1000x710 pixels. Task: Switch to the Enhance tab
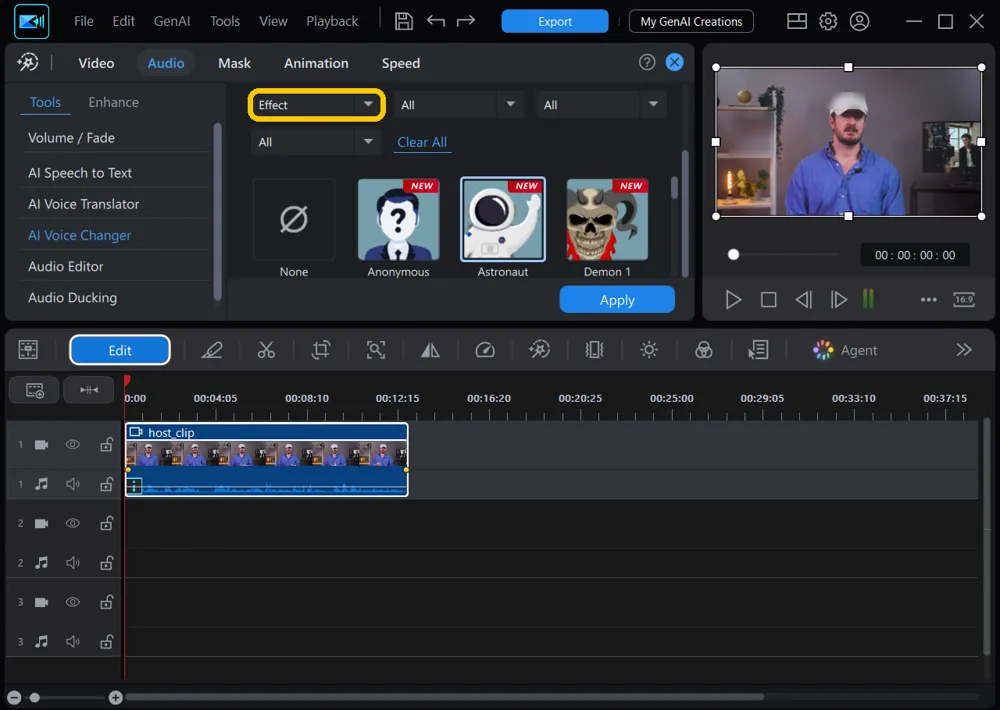point(114,102)
